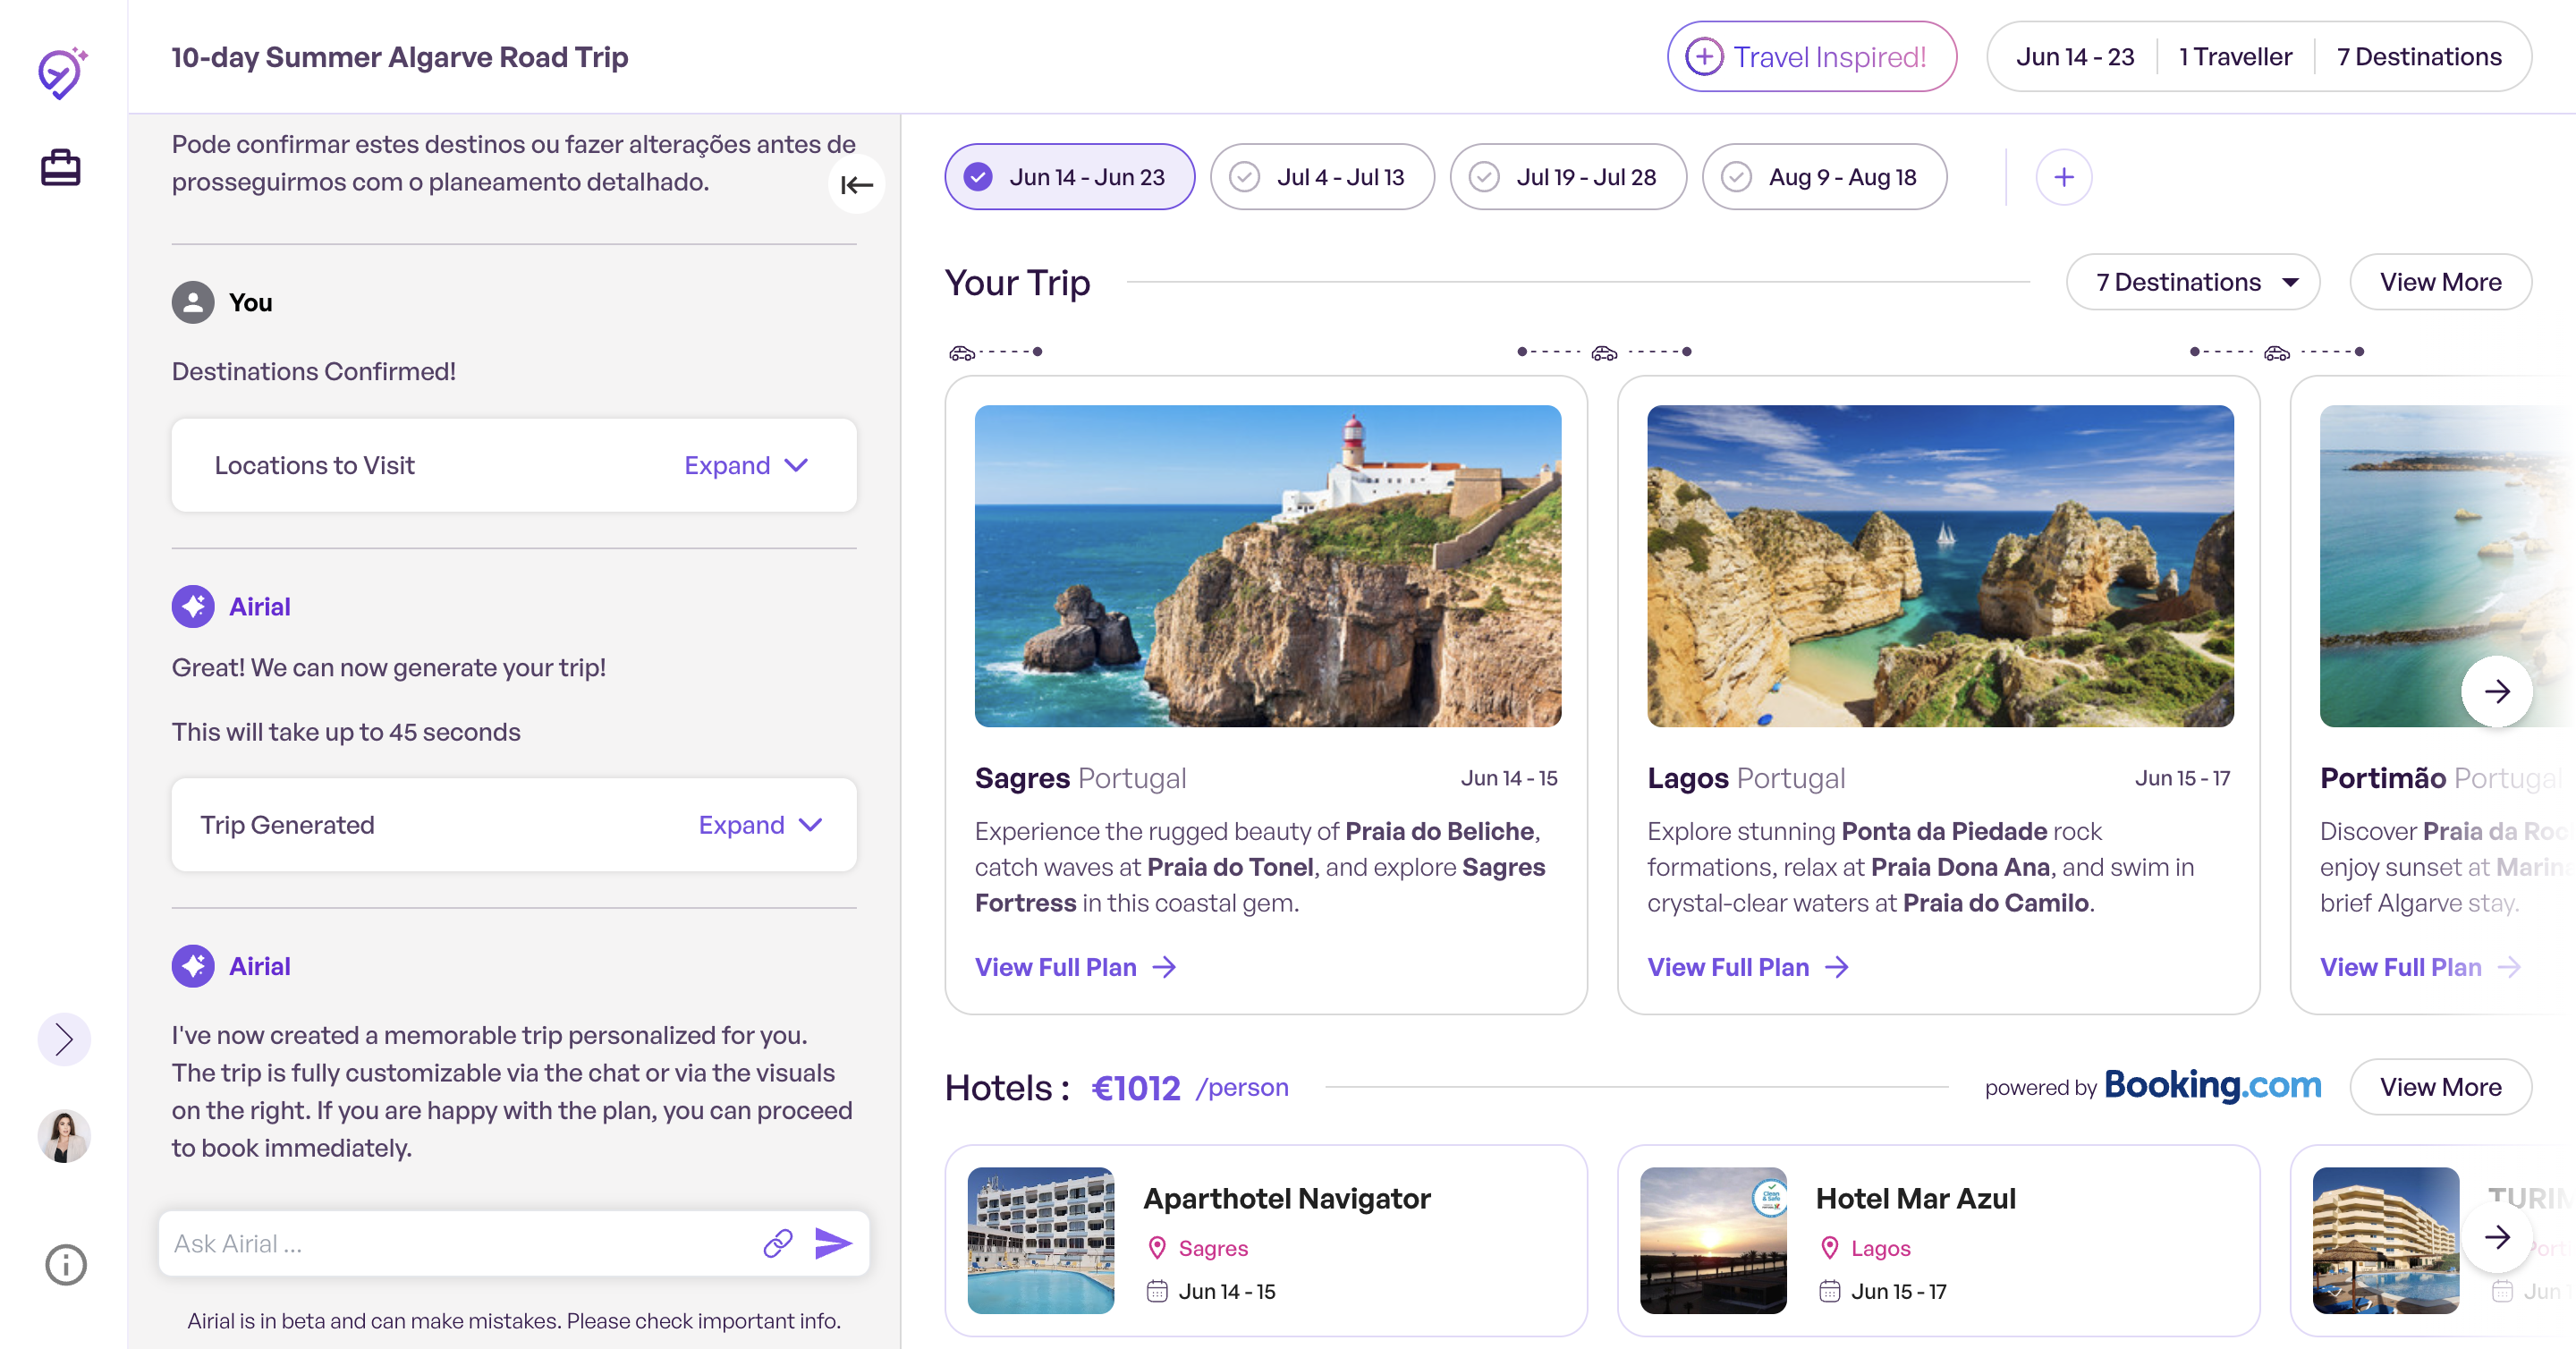
Task: Click the 10-day Summer Algarve Road Trip title
Action: coord(400,57)
